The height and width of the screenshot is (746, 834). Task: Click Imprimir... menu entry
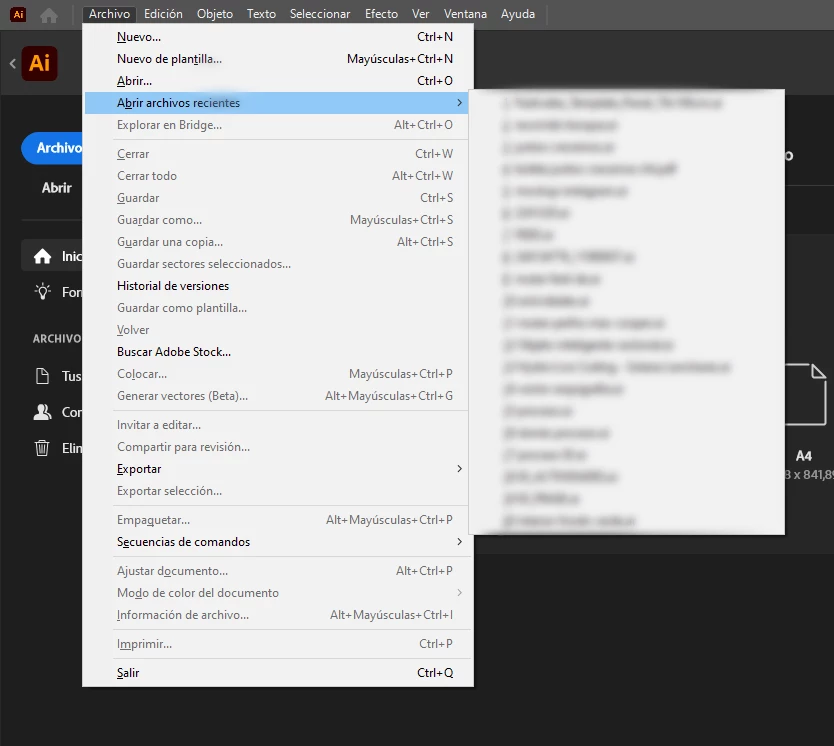(277, 644)
